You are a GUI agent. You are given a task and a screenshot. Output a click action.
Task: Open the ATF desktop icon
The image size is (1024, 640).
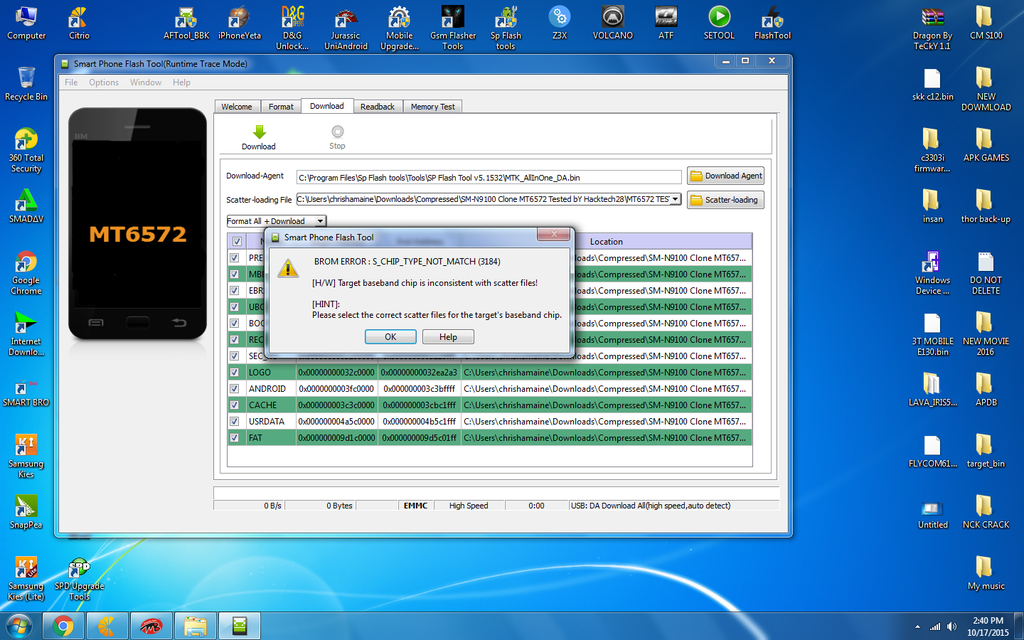(665, 24)
